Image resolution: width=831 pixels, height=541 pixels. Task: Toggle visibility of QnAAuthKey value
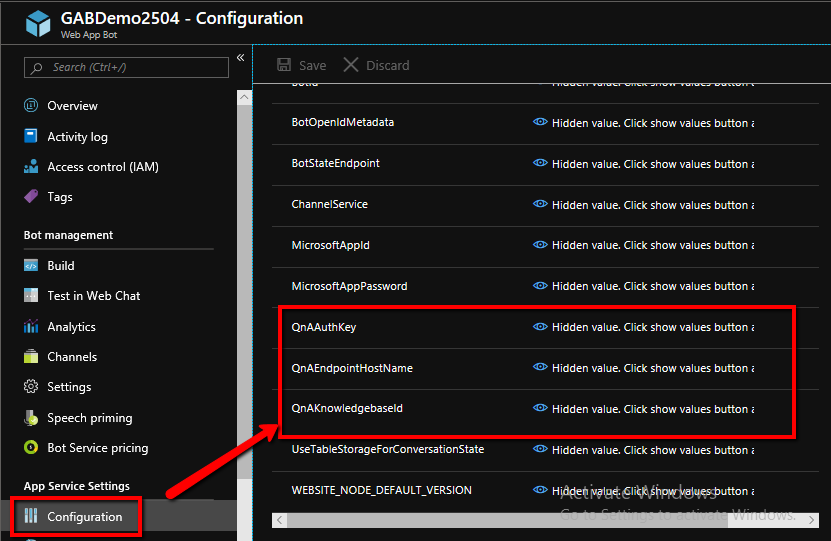(x=540, y=326)
